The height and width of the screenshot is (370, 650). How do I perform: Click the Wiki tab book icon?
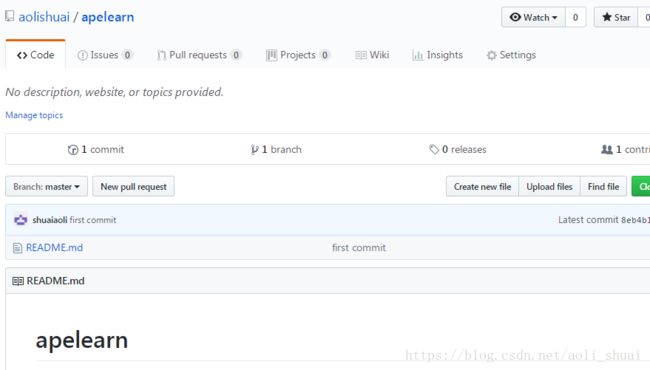pos(361,55)
